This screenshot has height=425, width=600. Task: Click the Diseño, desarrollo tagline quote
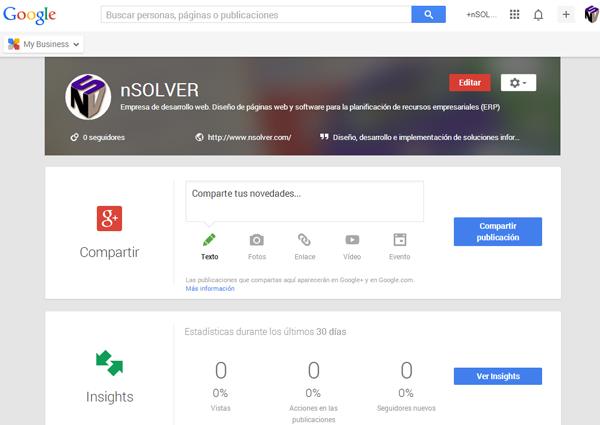[420, 137]
